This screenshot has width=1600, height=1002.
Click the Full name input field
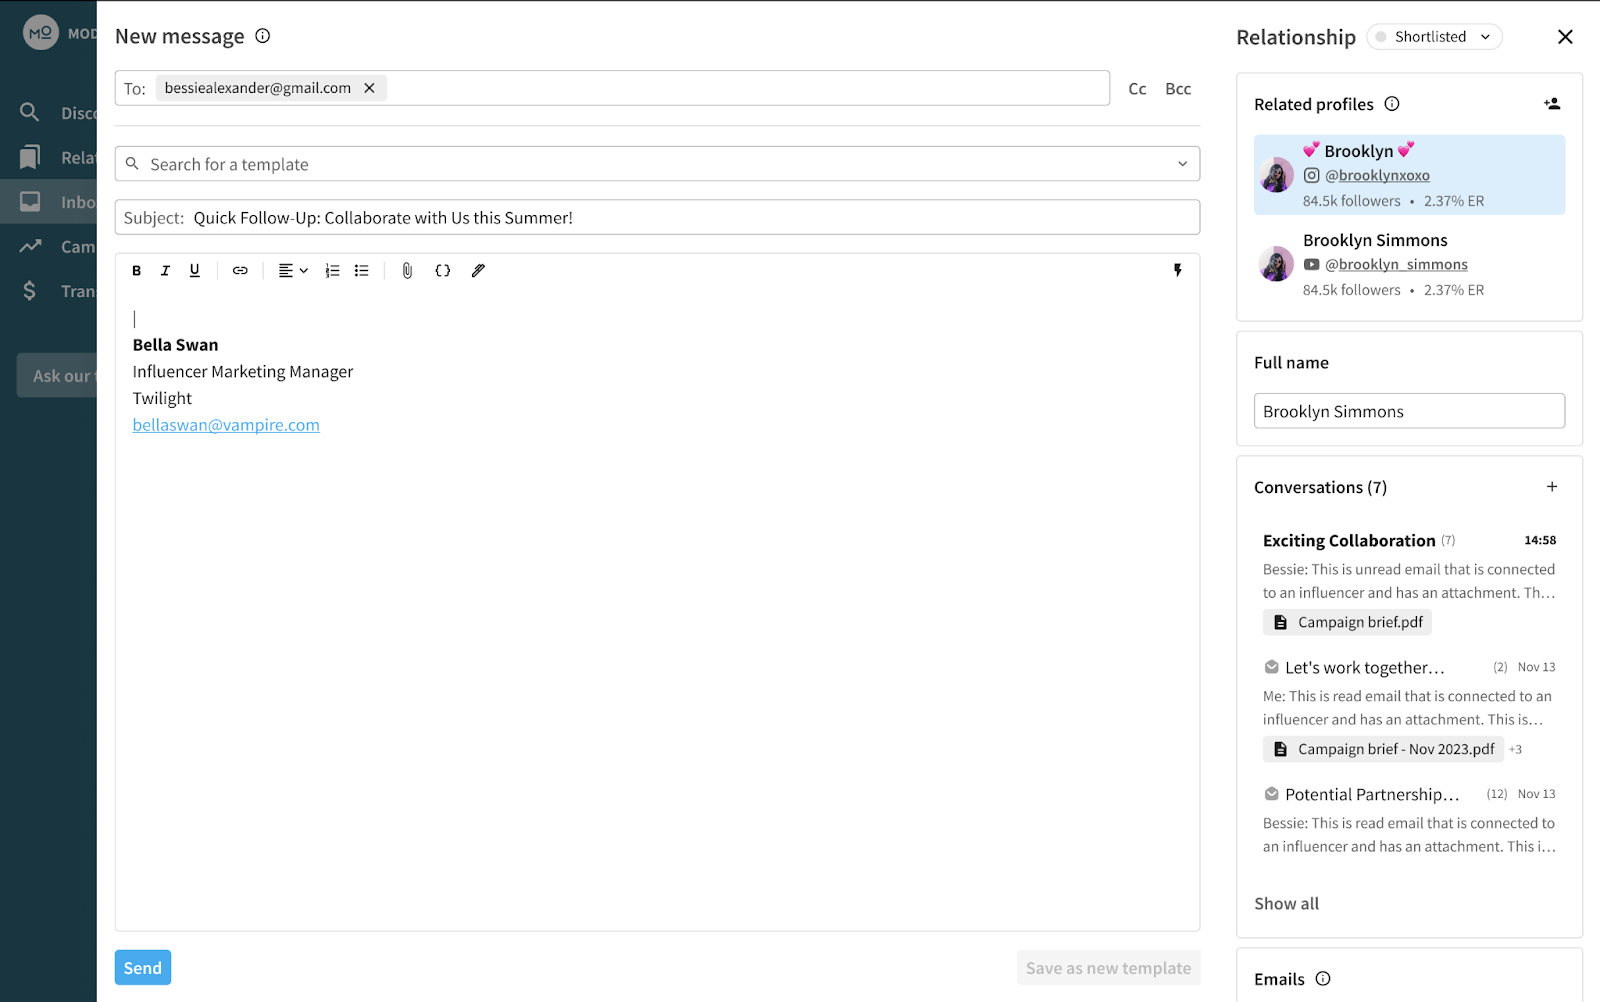[1408, 411]
